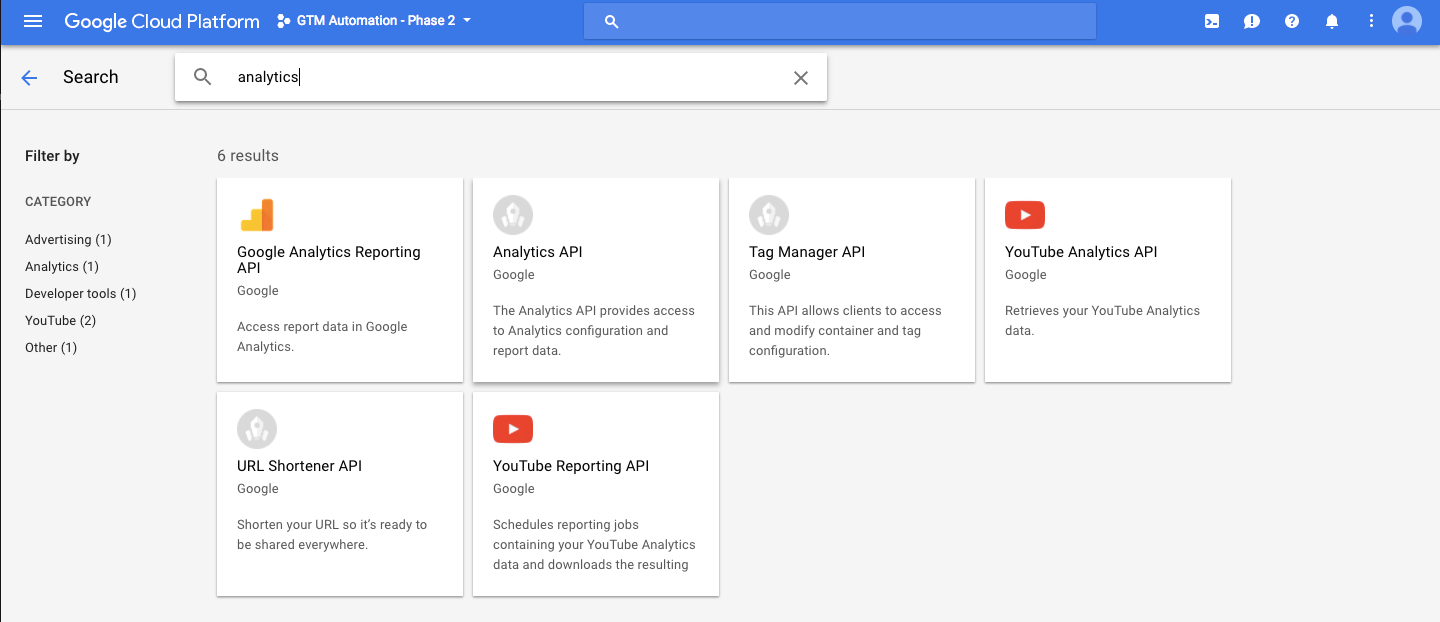The width and height of the screenshot is (1440, 622).
Task: Click the CATEGORY label
Action: (x=58, y=202)
